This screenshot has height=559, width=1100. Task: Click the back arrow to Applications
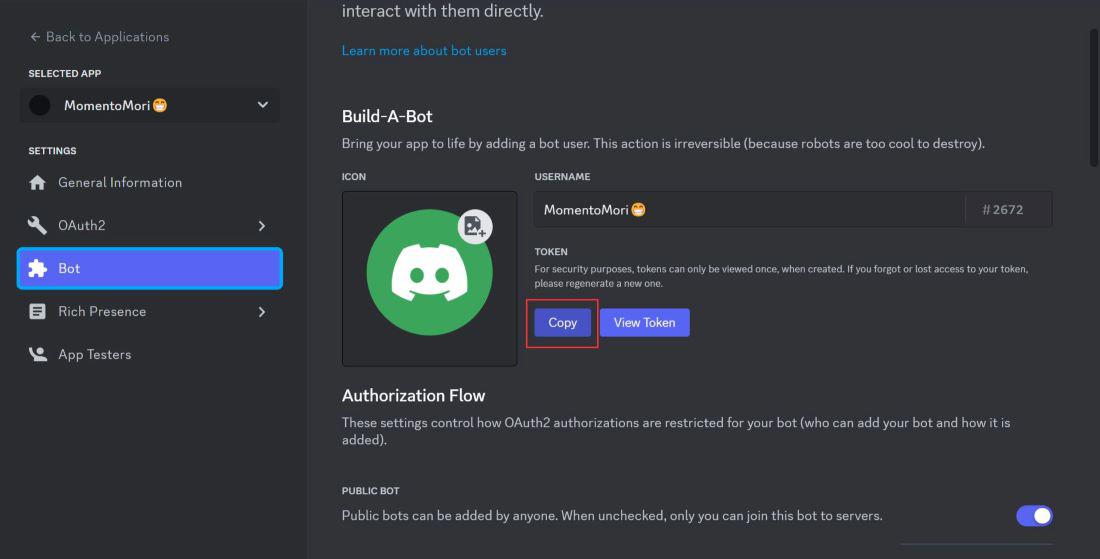click(36, 37)
